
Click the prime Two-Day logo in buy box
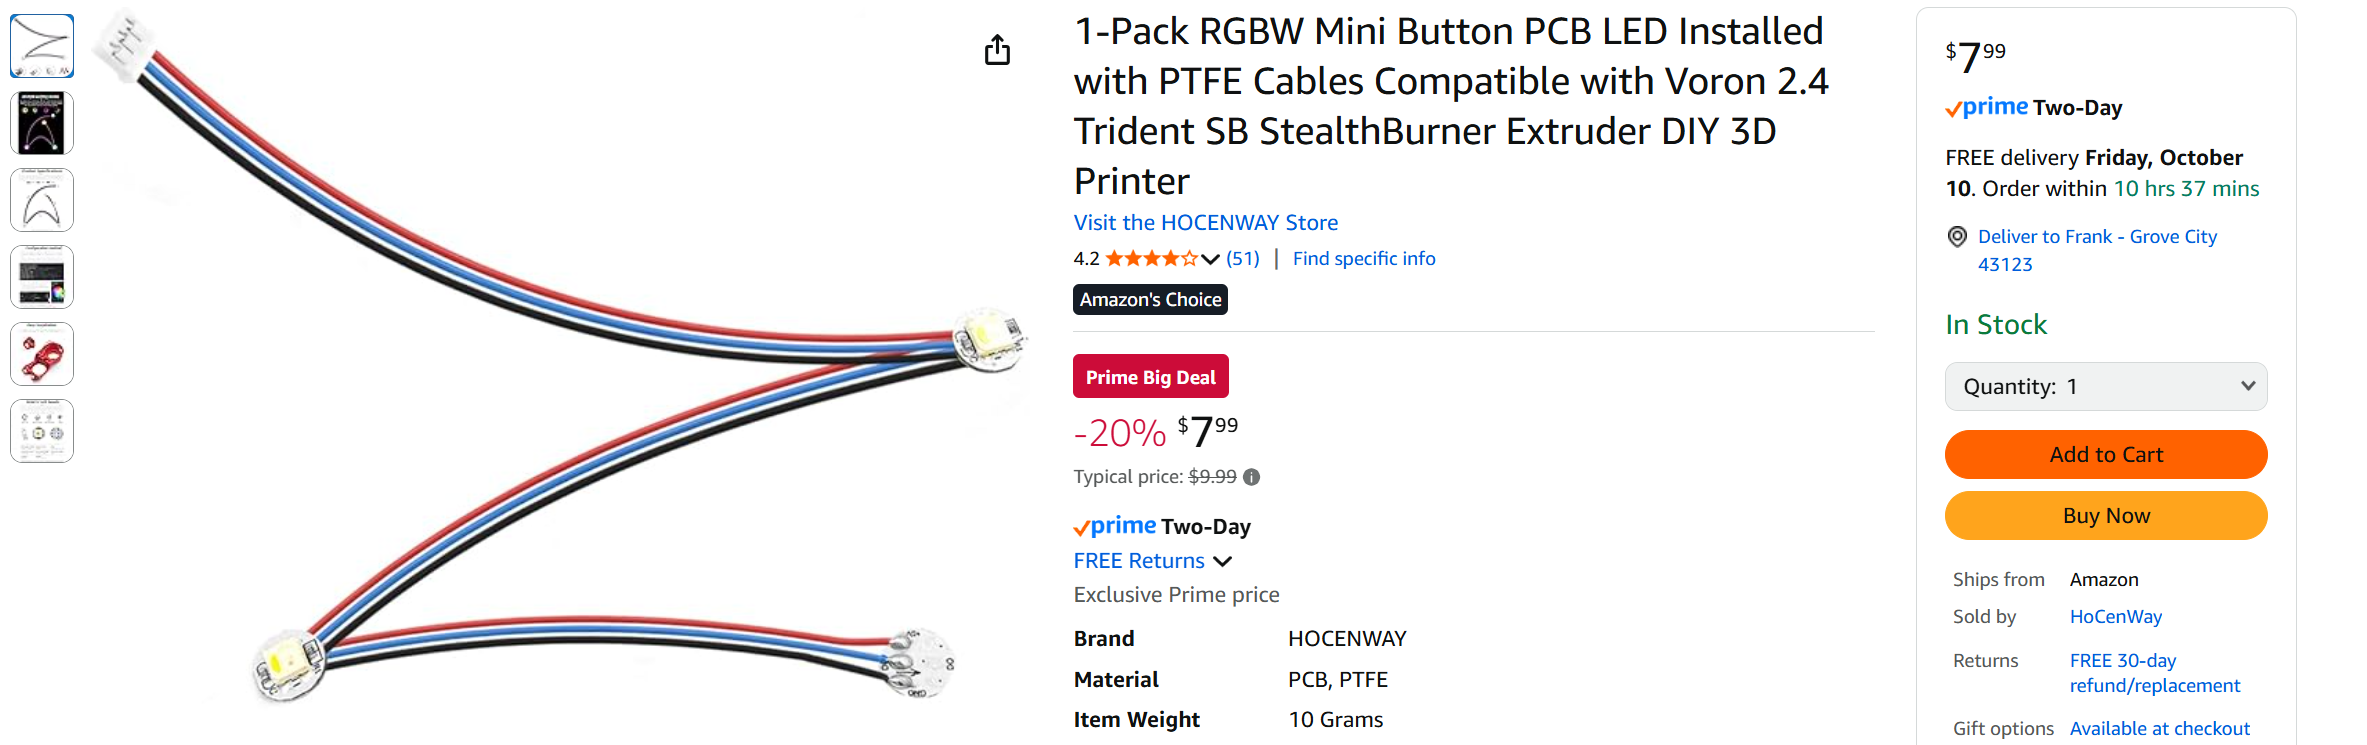pos(2033,107)
